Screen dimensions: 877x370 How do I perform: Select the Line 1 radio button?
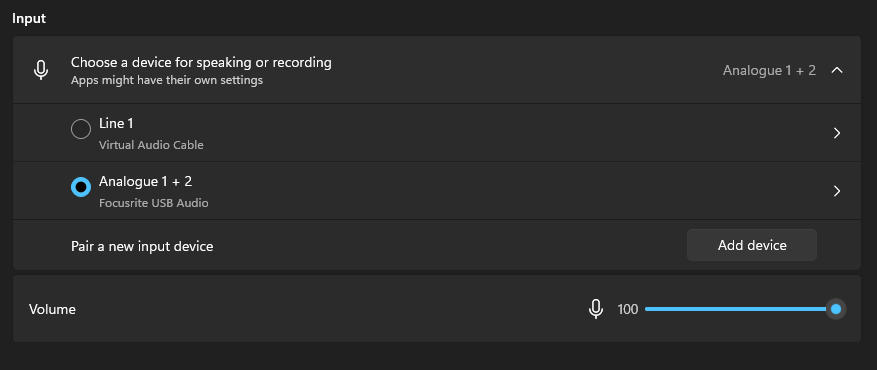(x=81, y=129)
